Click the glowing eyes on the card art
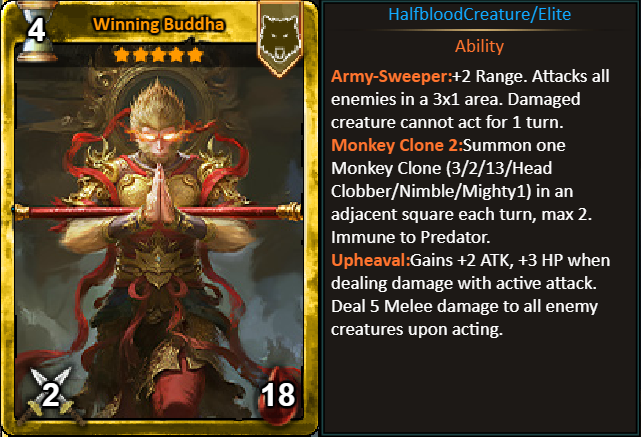The width and height of the screenshot is (641, 437). point(157,136)
